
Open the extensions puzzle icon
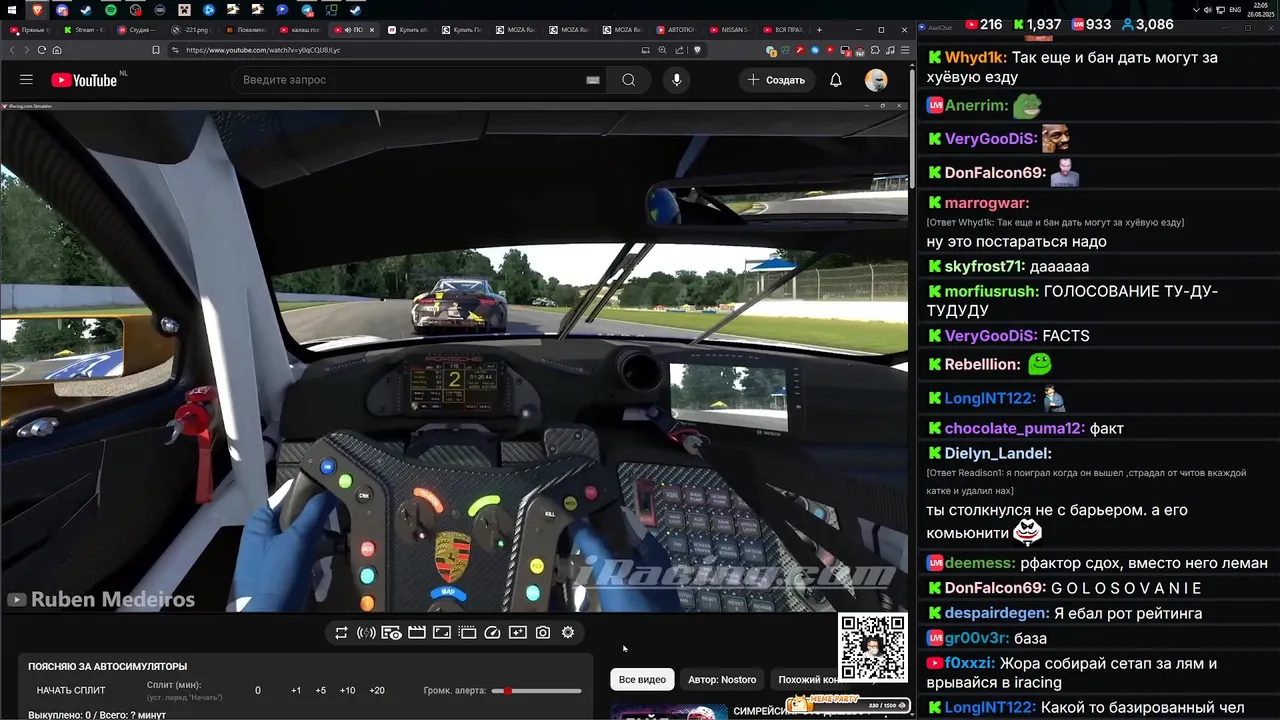(875, 50)
